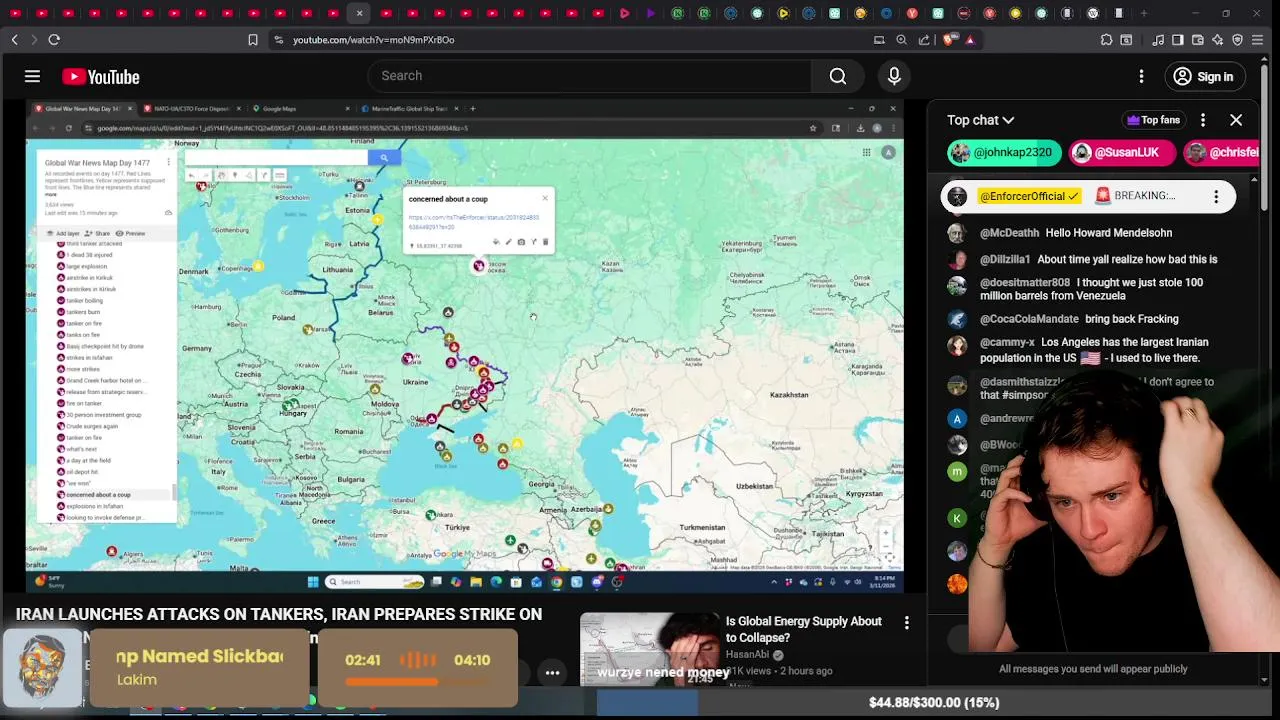Click Google apps grid on video's map
The height and width of the screenshot is (720, 1280).
point(866,152)
